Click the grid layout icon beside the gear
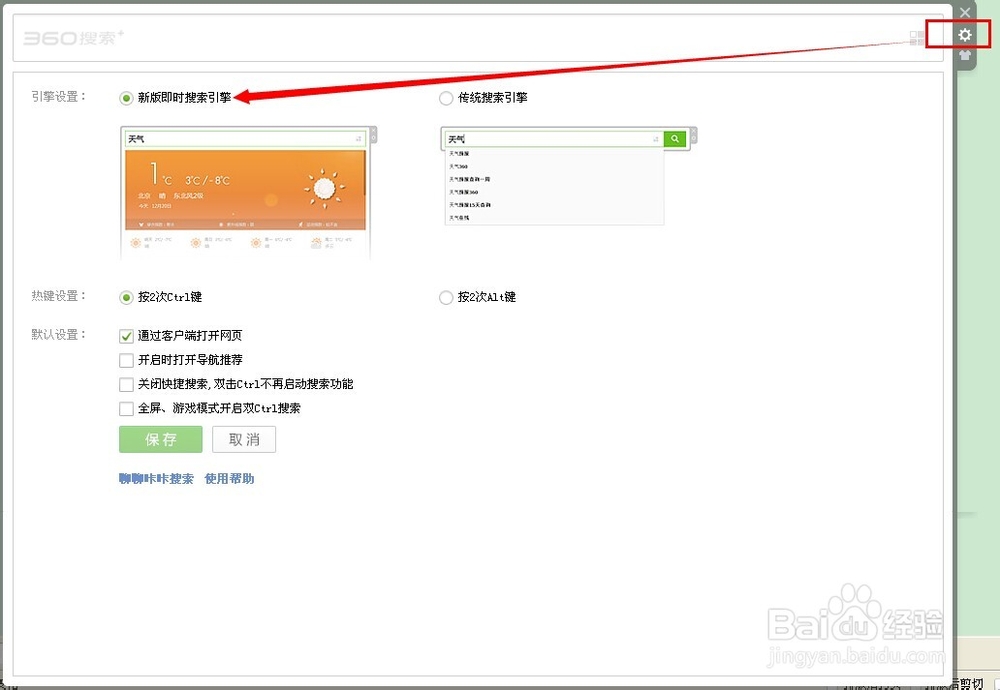The height and width of the screenshot is (690, 1000). click(x=916, y=36)
